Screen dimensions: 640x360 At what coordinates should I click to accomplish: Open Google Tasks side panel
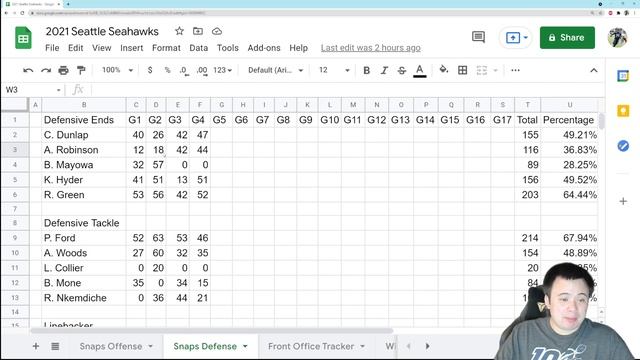(623, 146)
